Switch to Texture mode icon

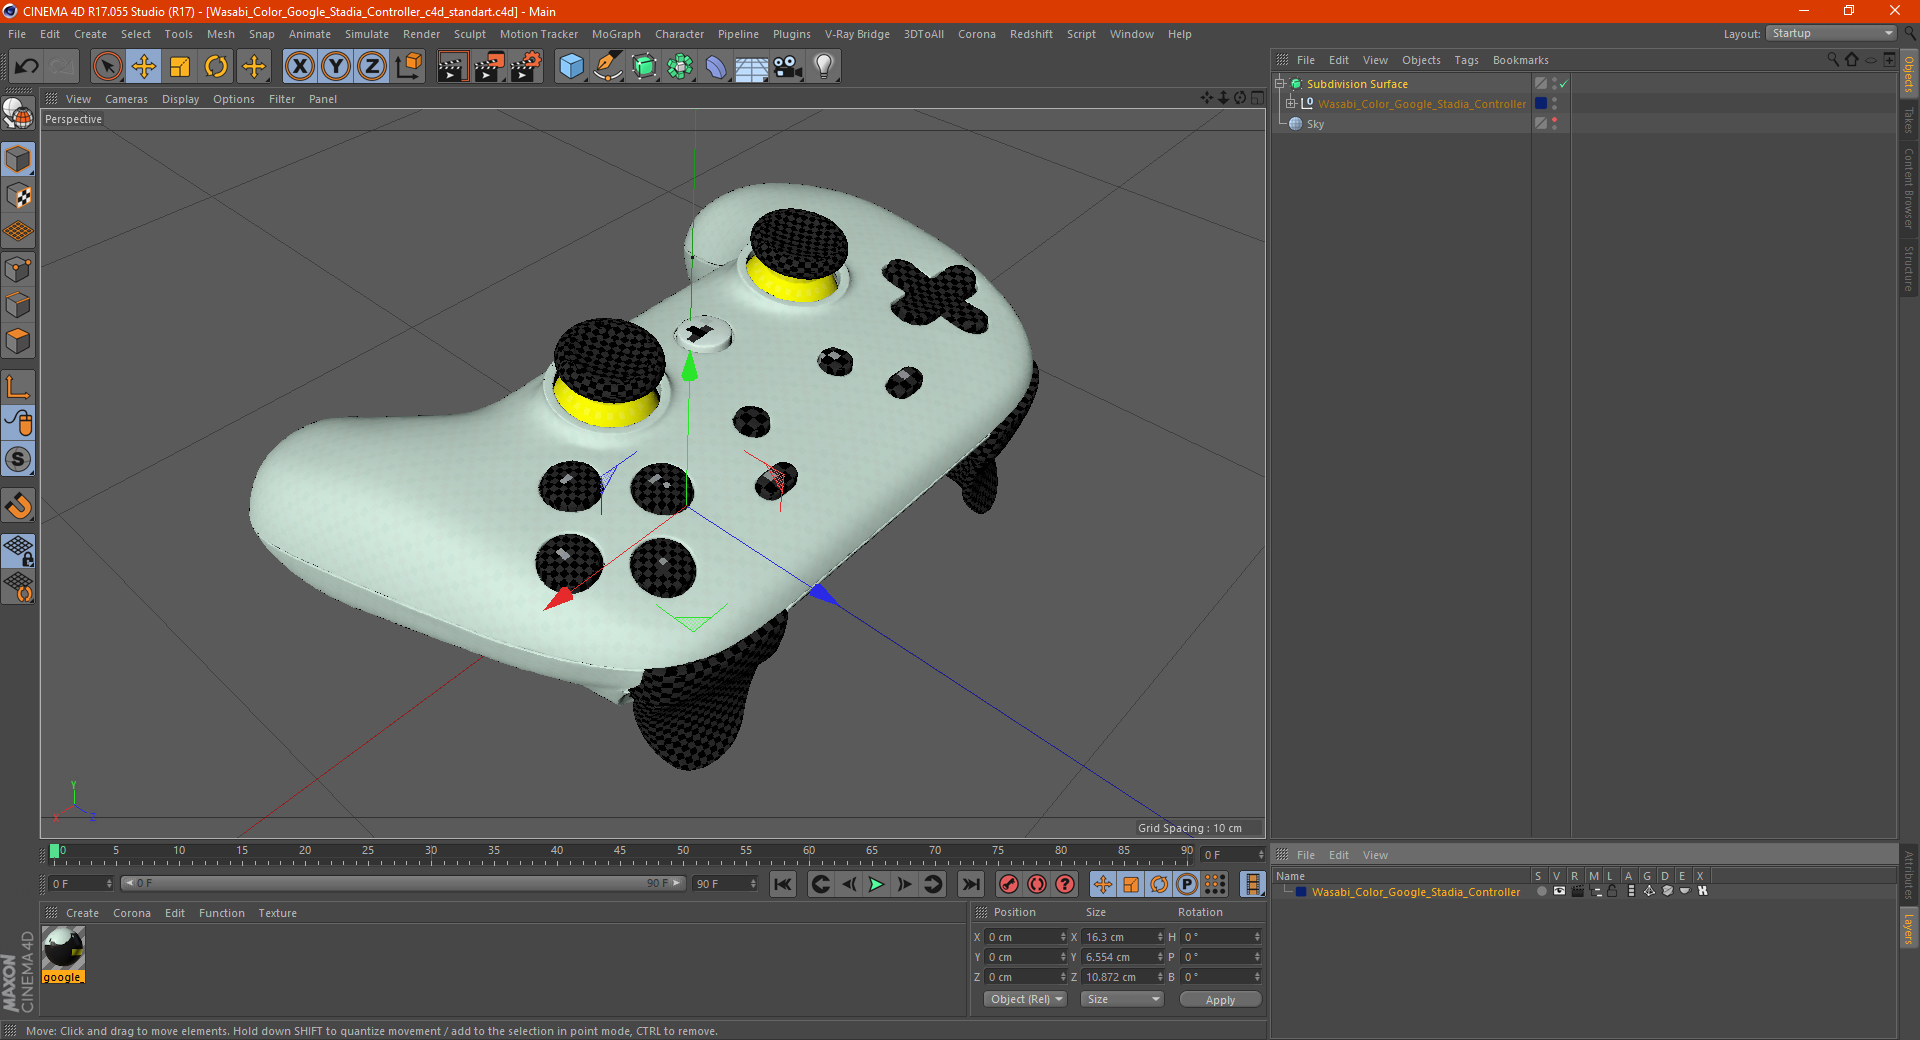[x=18, y=196]
